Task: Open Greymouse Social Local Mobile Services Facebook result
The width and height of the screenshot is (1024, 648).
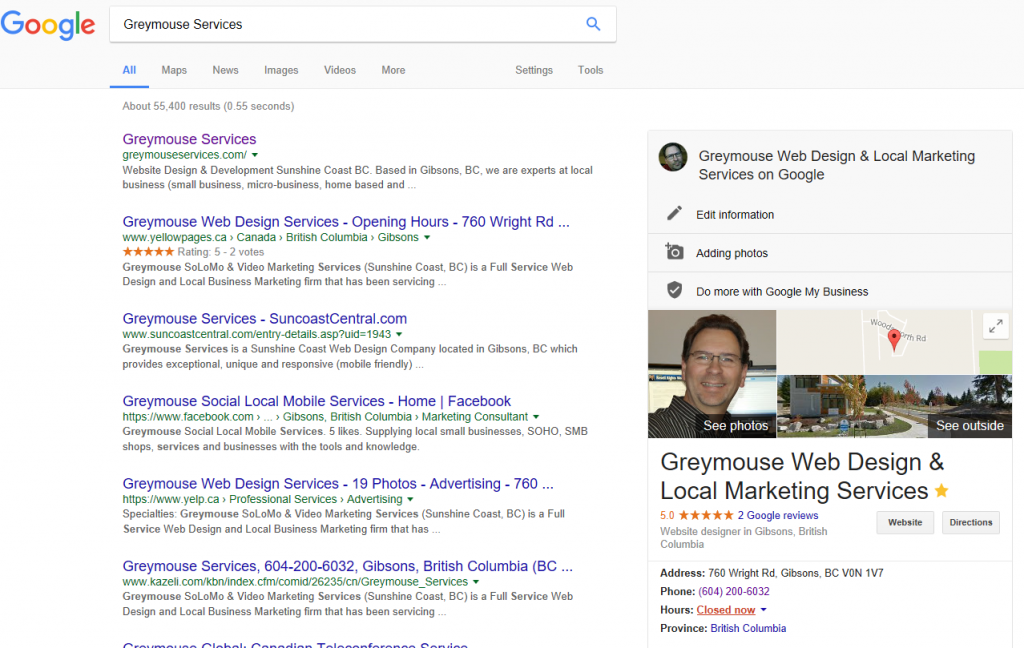Action: [317, 401]
